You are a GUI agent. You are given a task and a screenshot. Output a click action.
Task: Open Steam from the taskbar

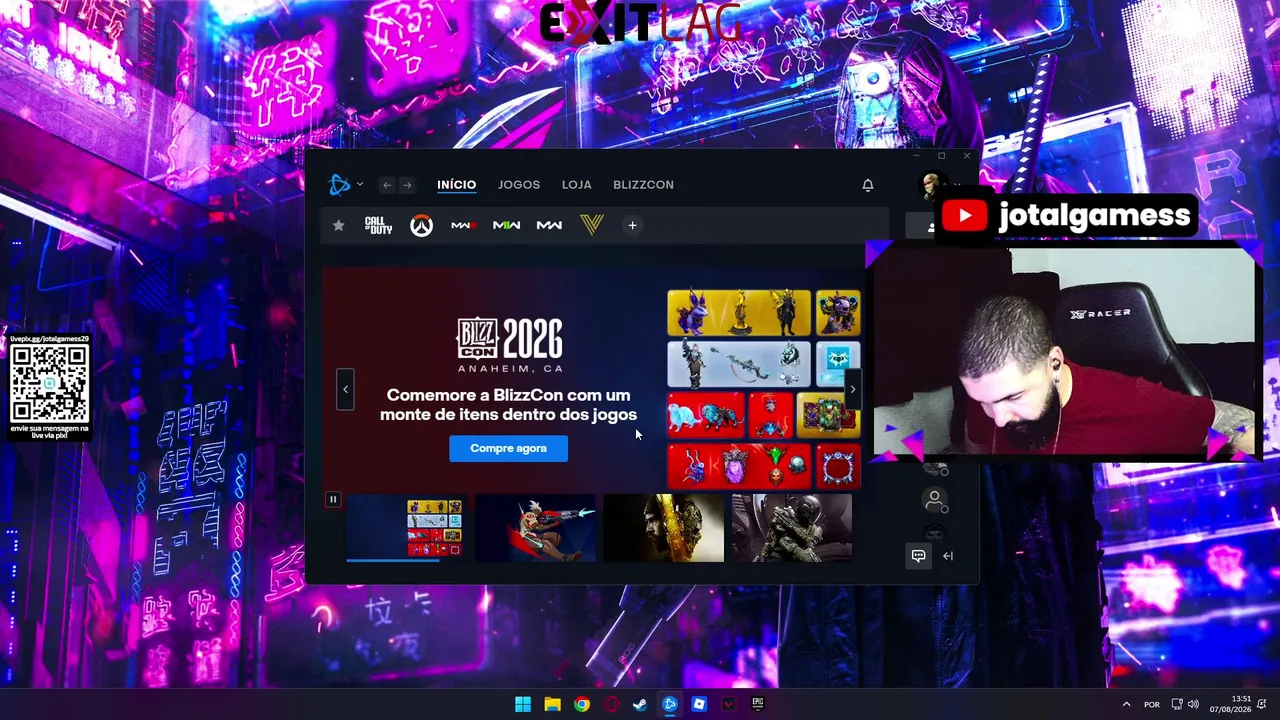(640, 704)
